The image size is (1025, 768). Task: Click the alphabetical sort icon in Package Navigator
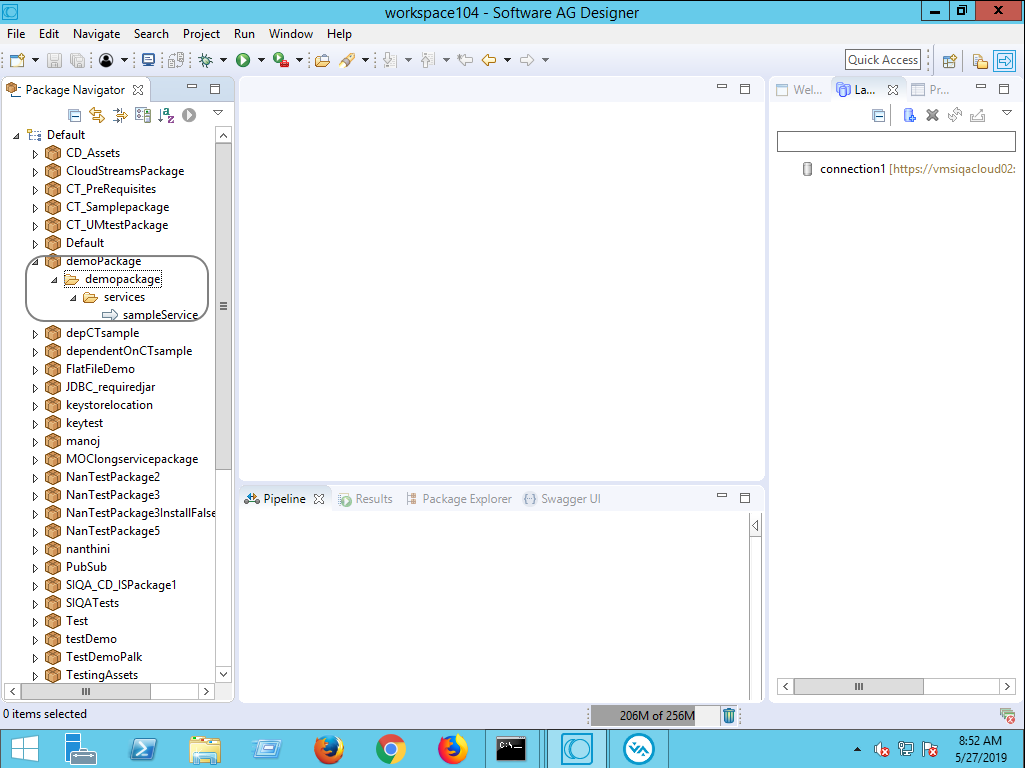point(166,116)
